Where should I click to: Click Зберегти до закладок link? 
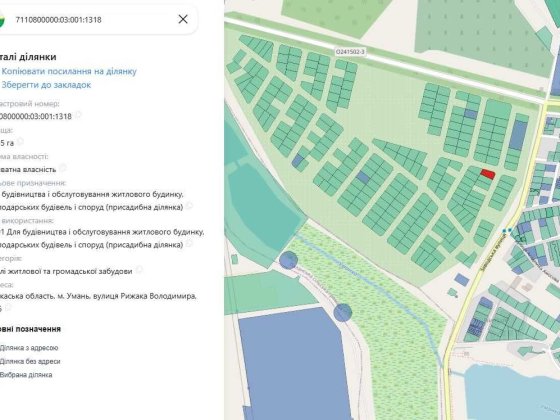point(46,85)
